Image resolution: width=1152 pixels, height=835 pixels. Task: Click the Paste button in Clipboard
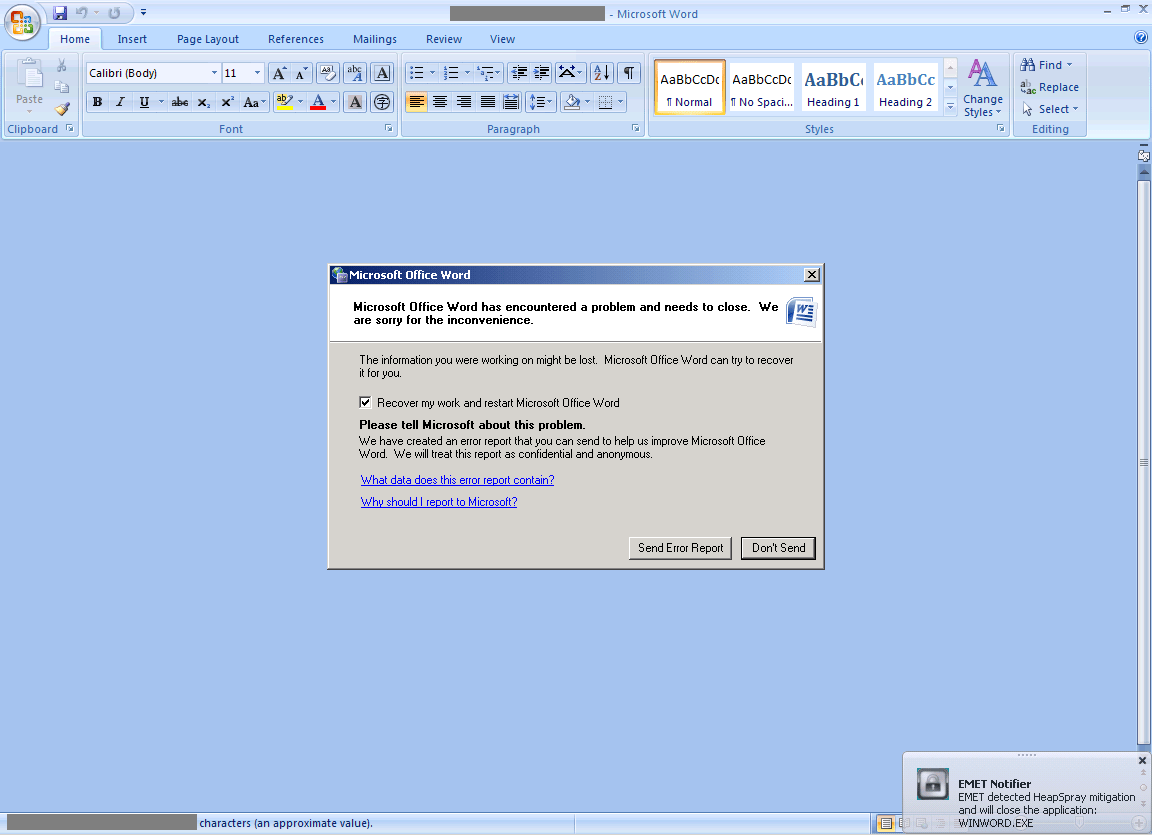pyautogui.click(x=29, y=85)
